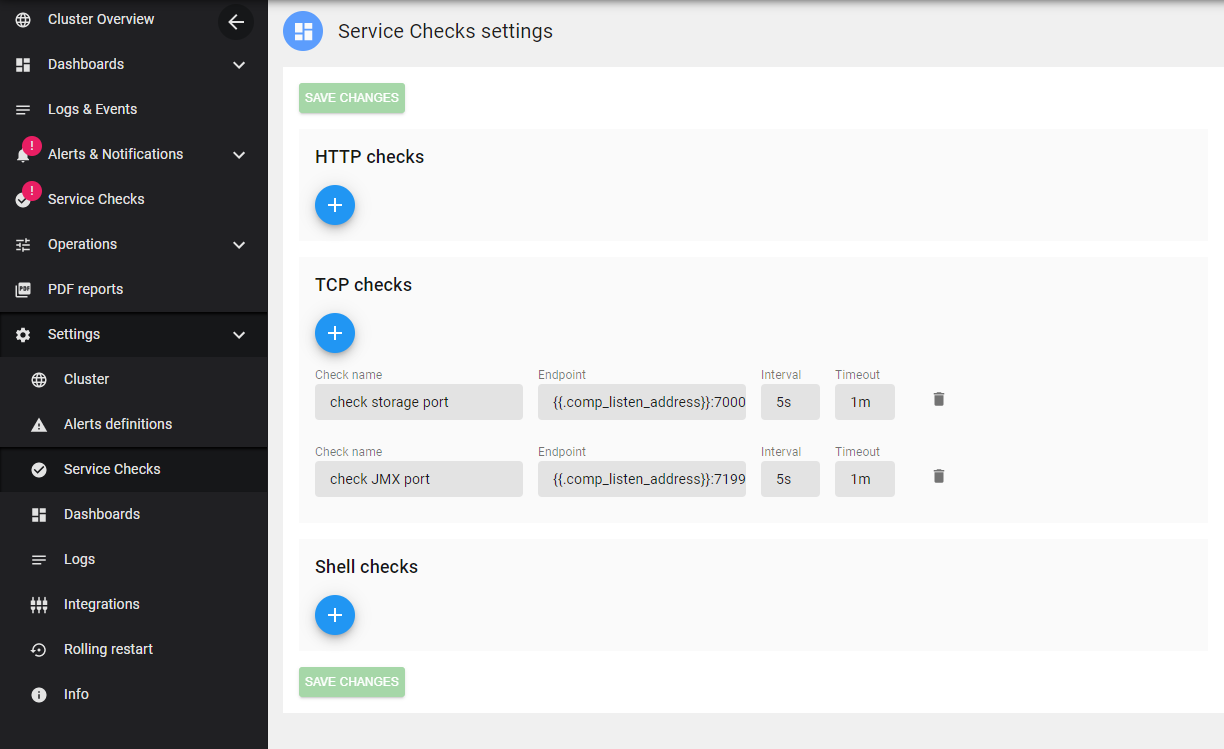Expand the Dashboards menu chevron
The height and width of the screenshot is (749, 1224).
pyautogui.click(x=239, y=65)
